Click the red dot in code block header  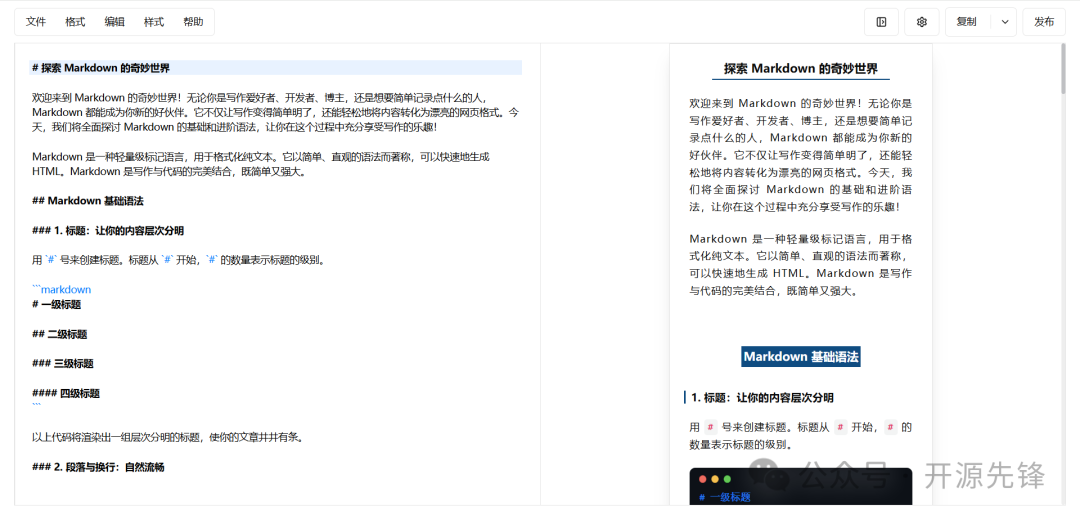click(x=703, y=479)
